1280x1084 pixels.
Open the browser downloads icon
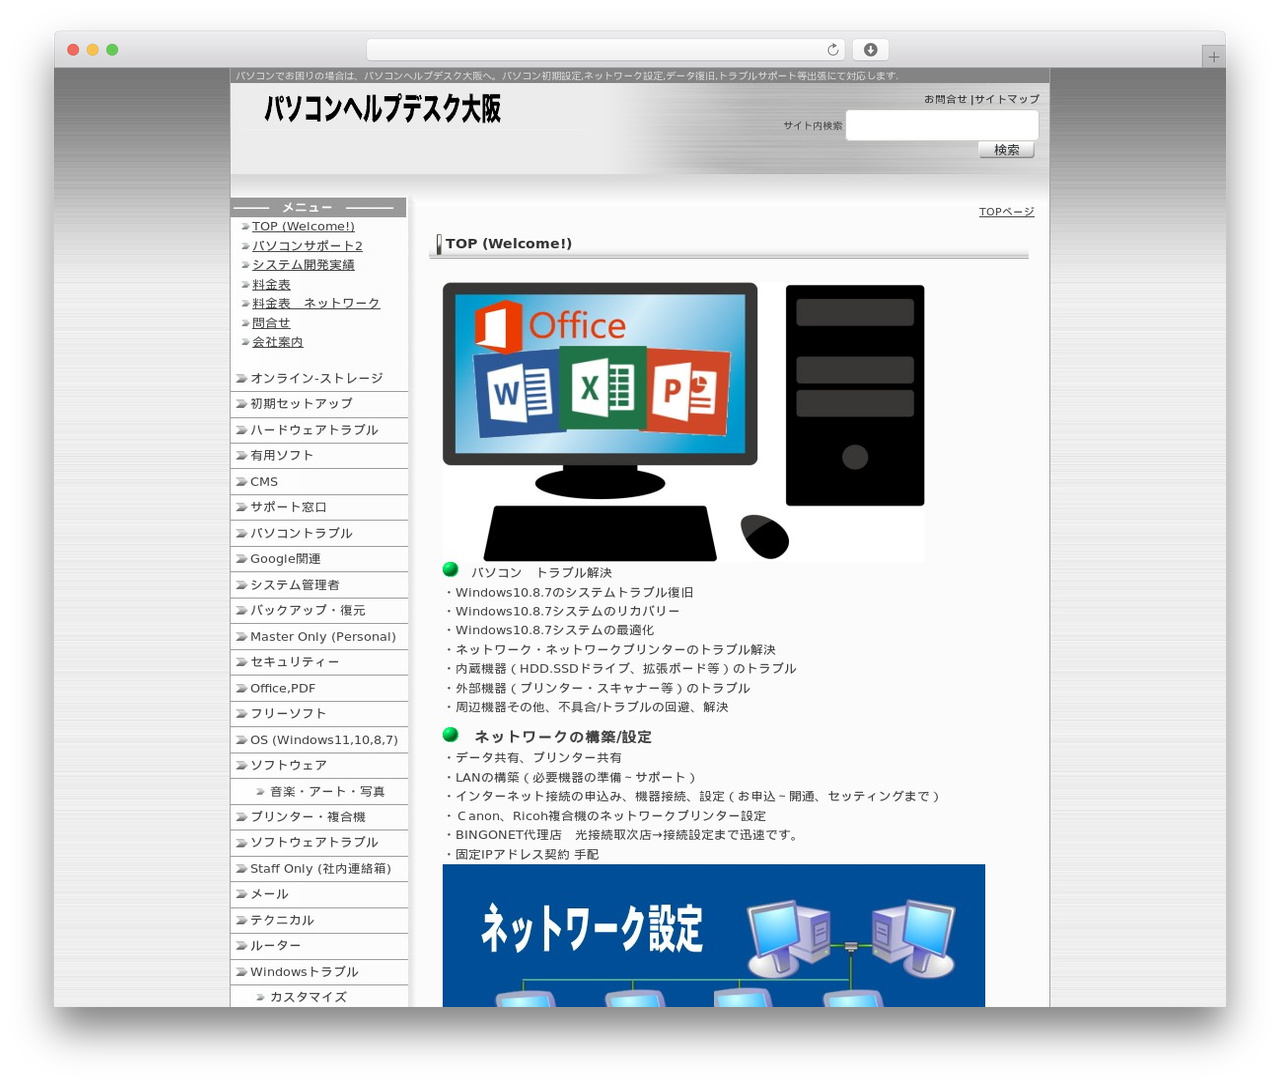pyautogui.click(x=870, y=50)
